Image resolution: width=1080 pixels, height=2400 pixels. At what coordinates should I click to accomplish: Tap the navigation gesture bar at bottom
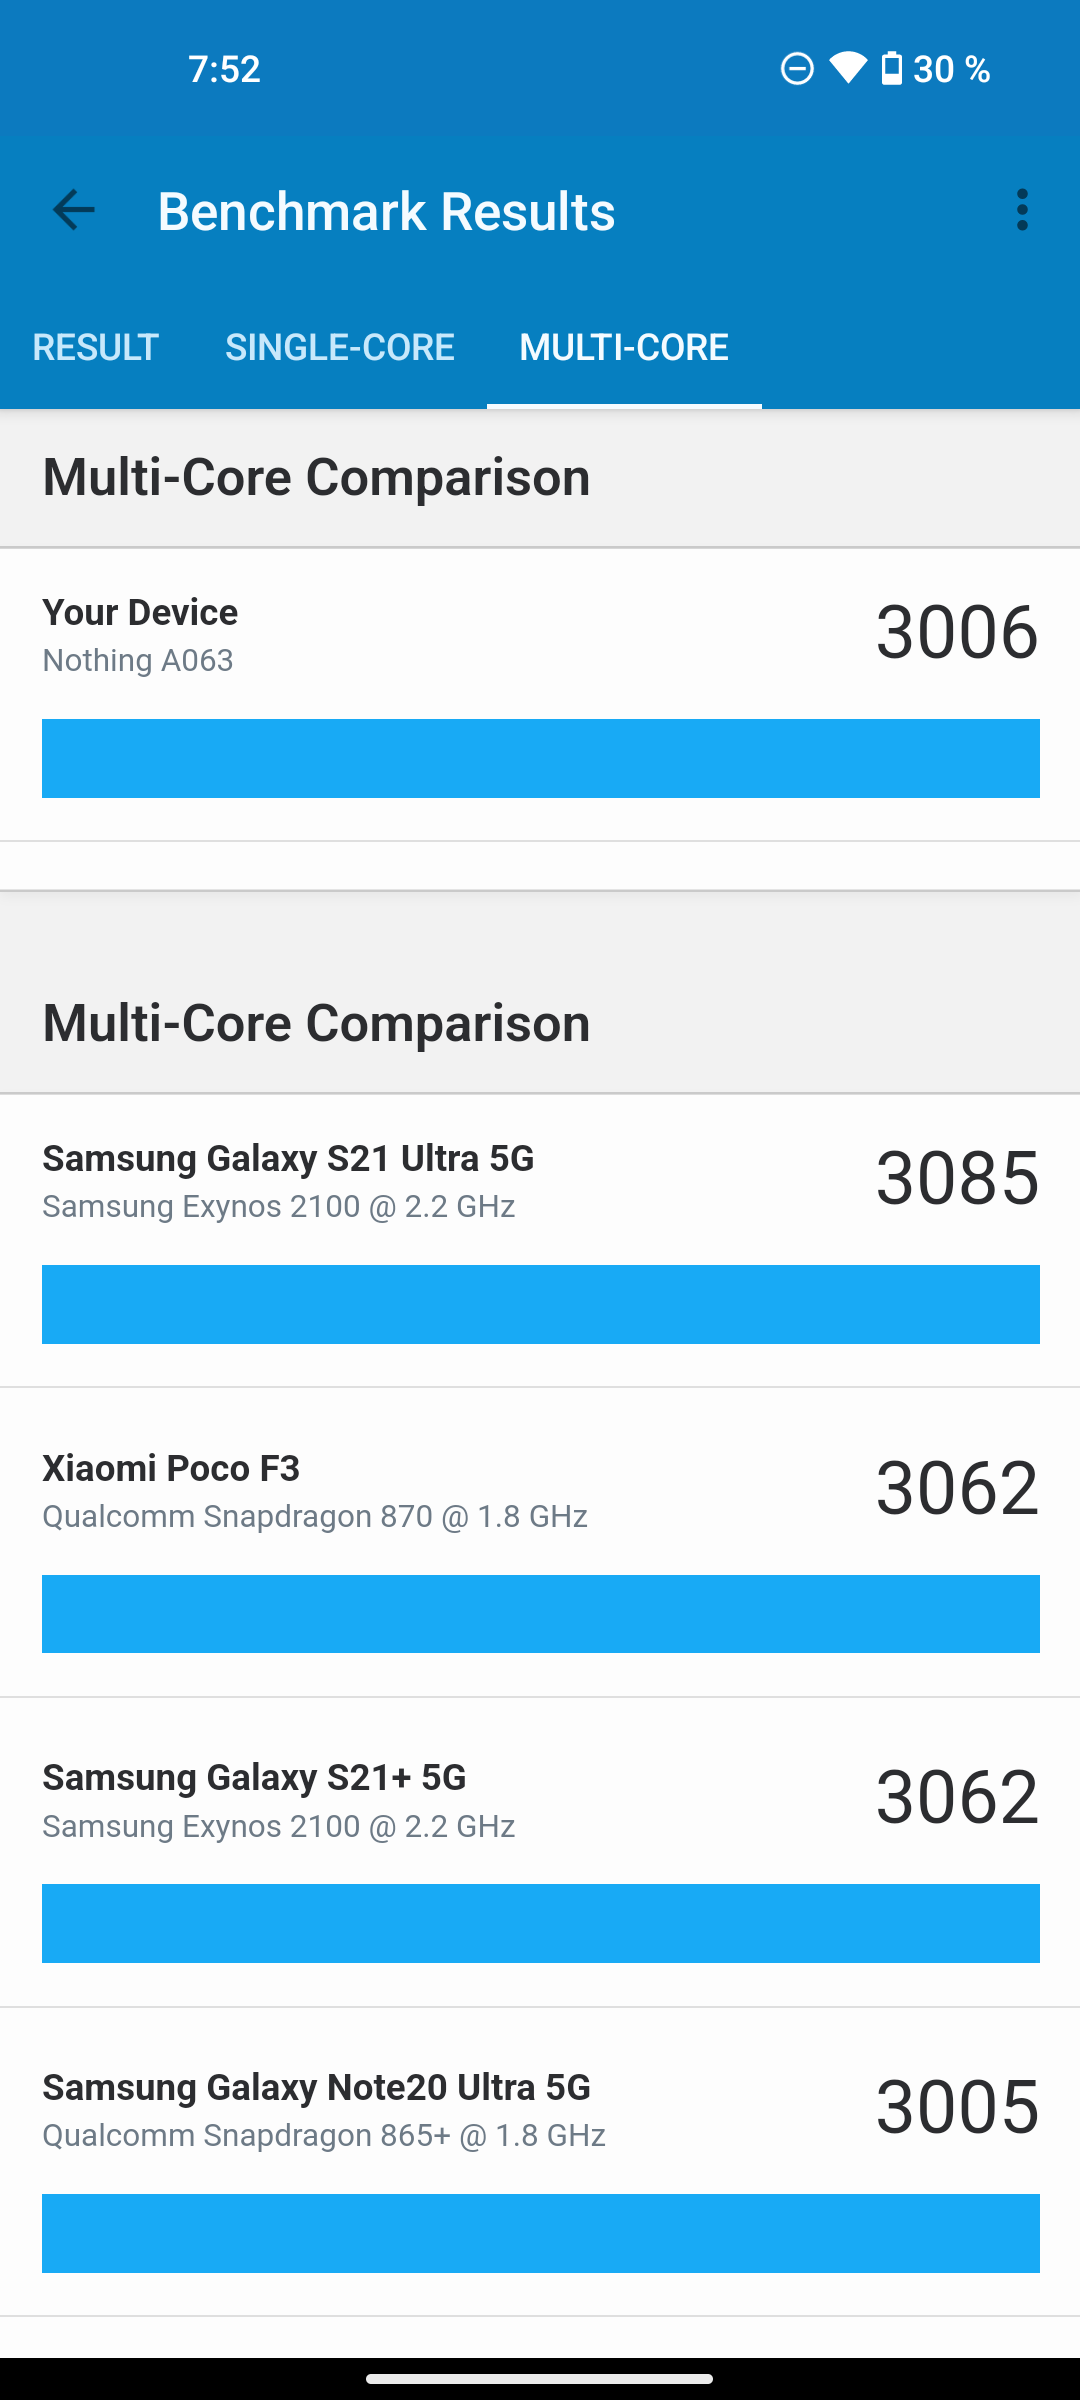pyautogui.click(x=540, y=2379)
